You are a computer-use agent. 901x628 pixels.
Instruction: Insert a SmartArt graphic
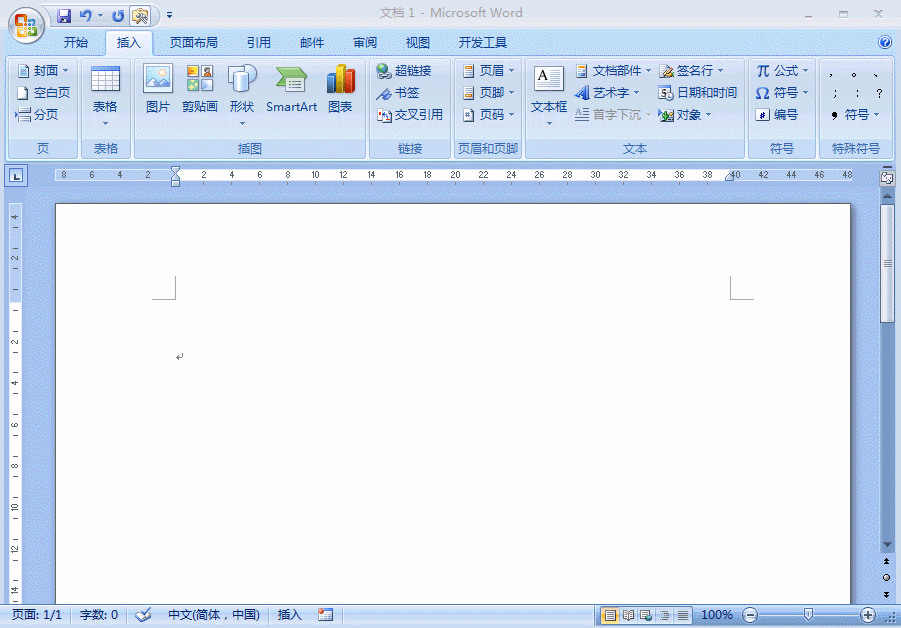[x=291, y=89]
